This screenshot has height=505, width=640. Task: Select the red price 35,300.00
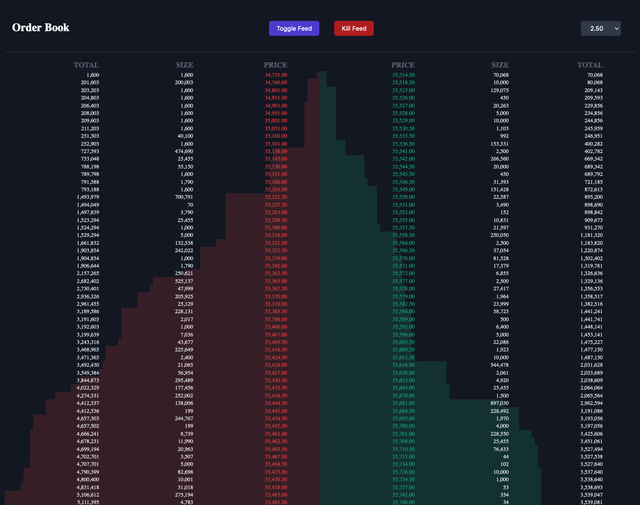tap(276, 228)
